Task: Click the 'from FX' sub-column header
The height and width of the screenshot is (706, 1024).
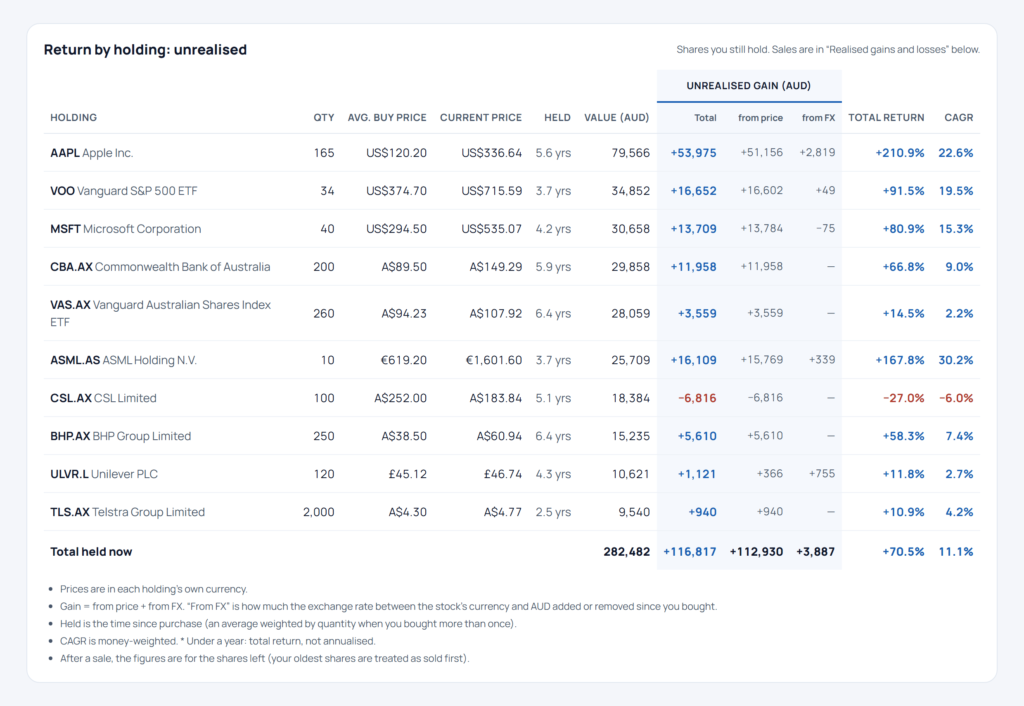Action: [818, 118]
